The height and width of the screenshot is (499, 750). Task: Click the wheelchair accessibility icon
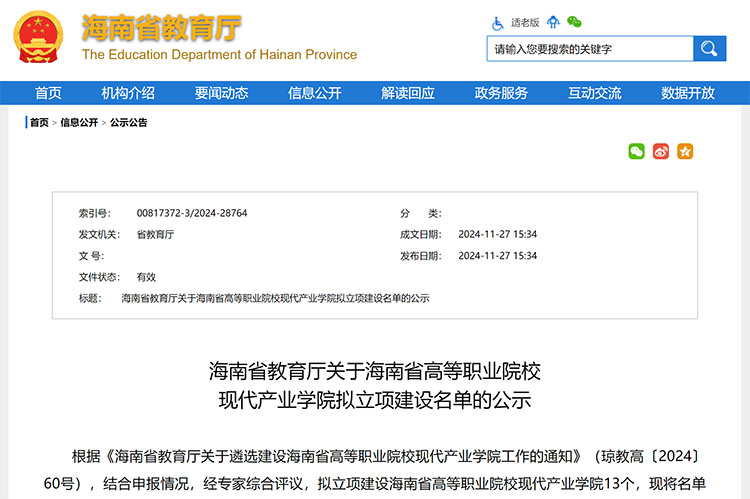[x=498, y=22]
